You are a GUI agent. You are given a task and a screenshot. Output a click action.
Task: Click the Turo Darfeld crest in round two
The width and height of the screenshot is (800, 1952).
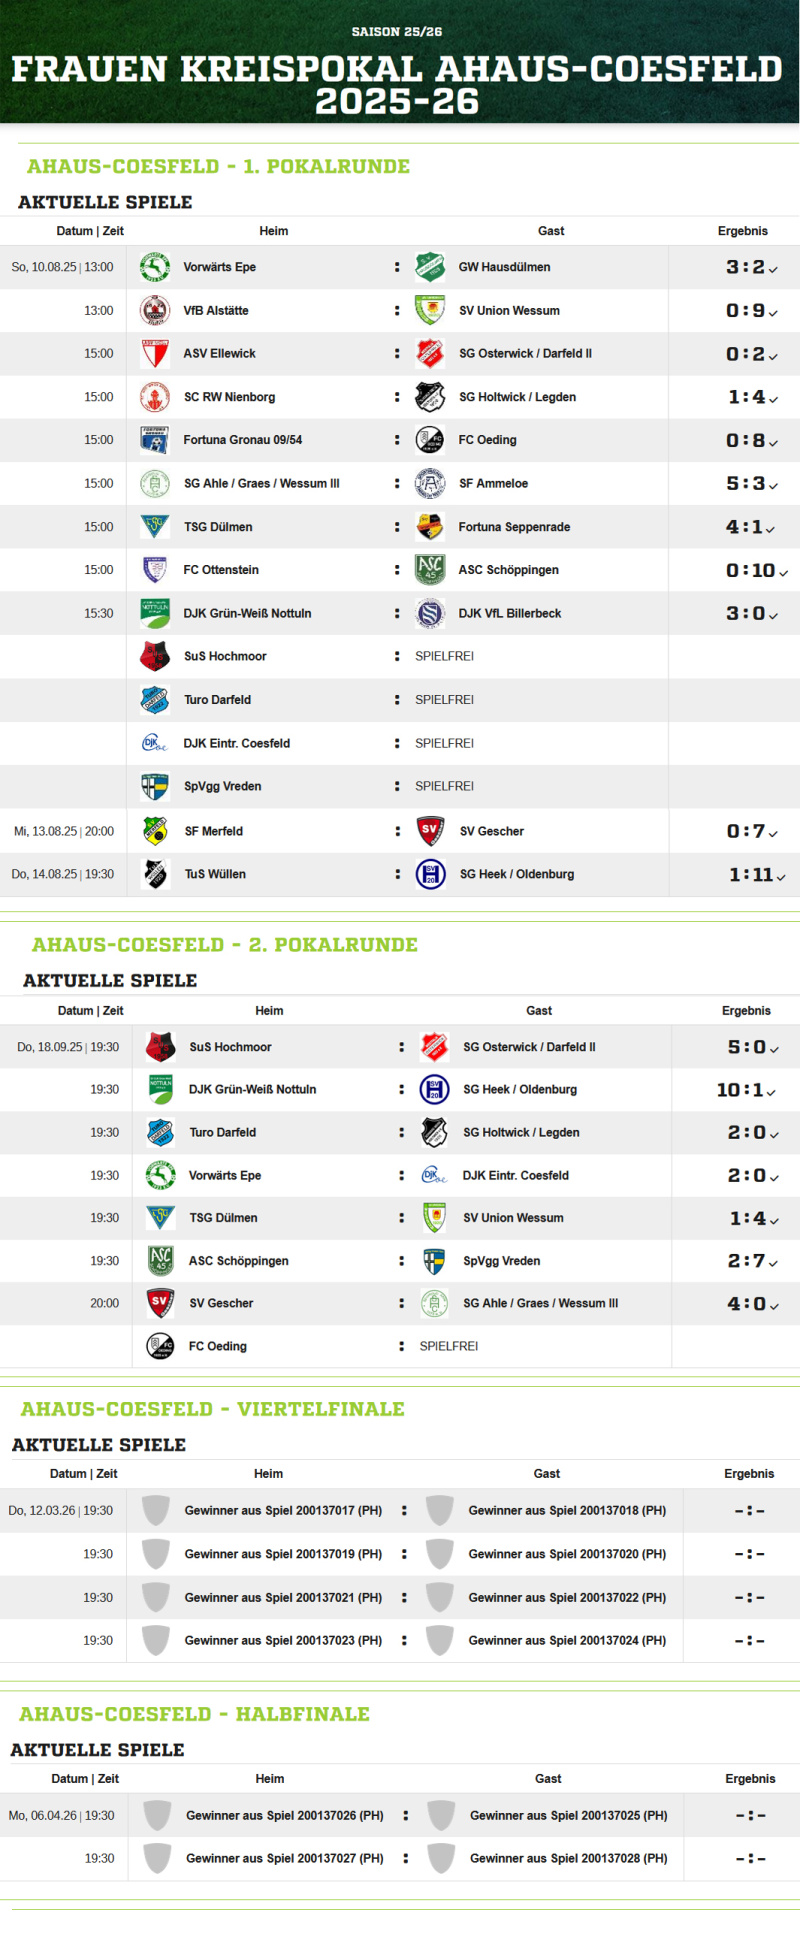pos(161,1132)
